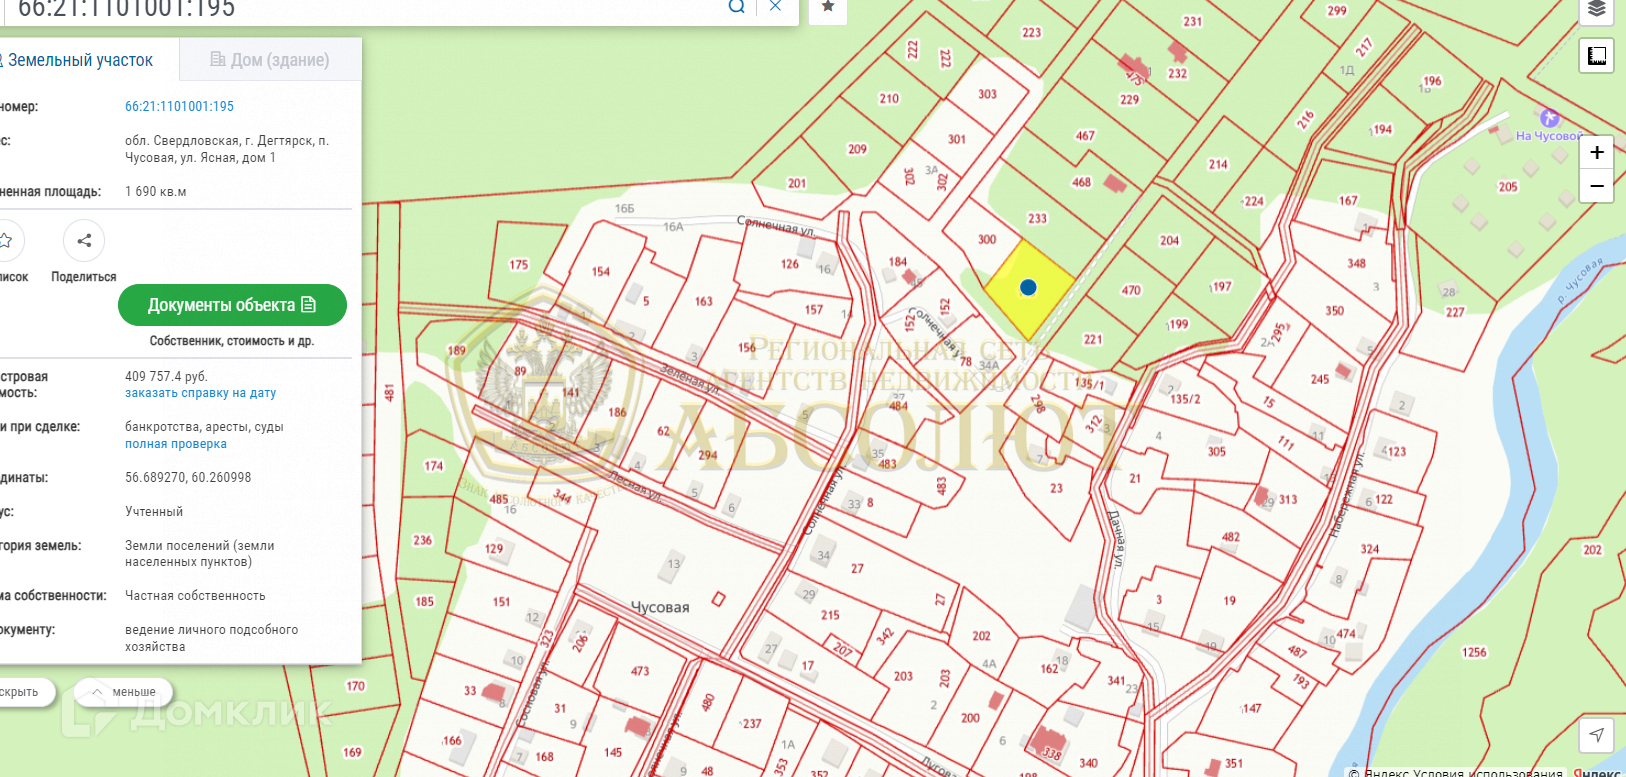Click the Собственник, стоимость и др. caption

click(232, 341)
